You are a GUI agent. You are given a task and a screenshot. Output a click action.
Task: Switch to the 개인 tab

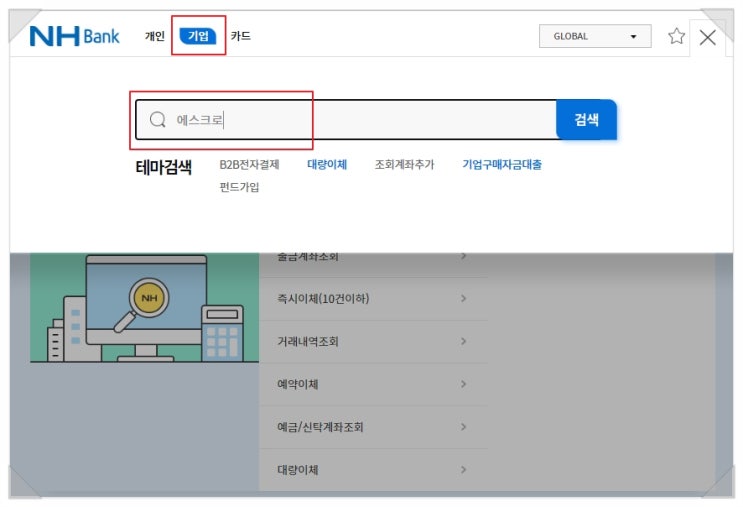(x=154, y=36)
